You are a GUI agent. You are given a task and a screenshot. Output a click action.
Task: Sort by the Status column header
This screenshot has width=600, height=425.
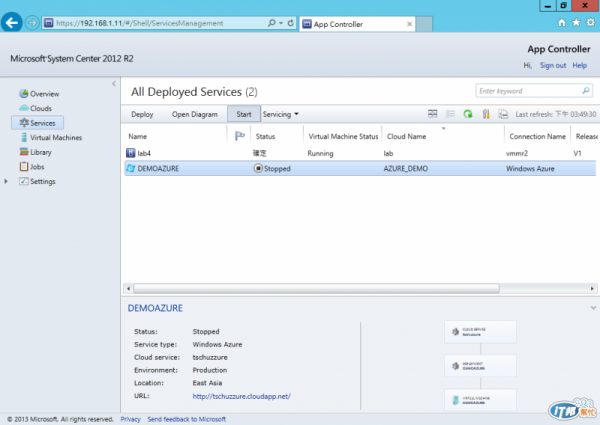[265, 137]
